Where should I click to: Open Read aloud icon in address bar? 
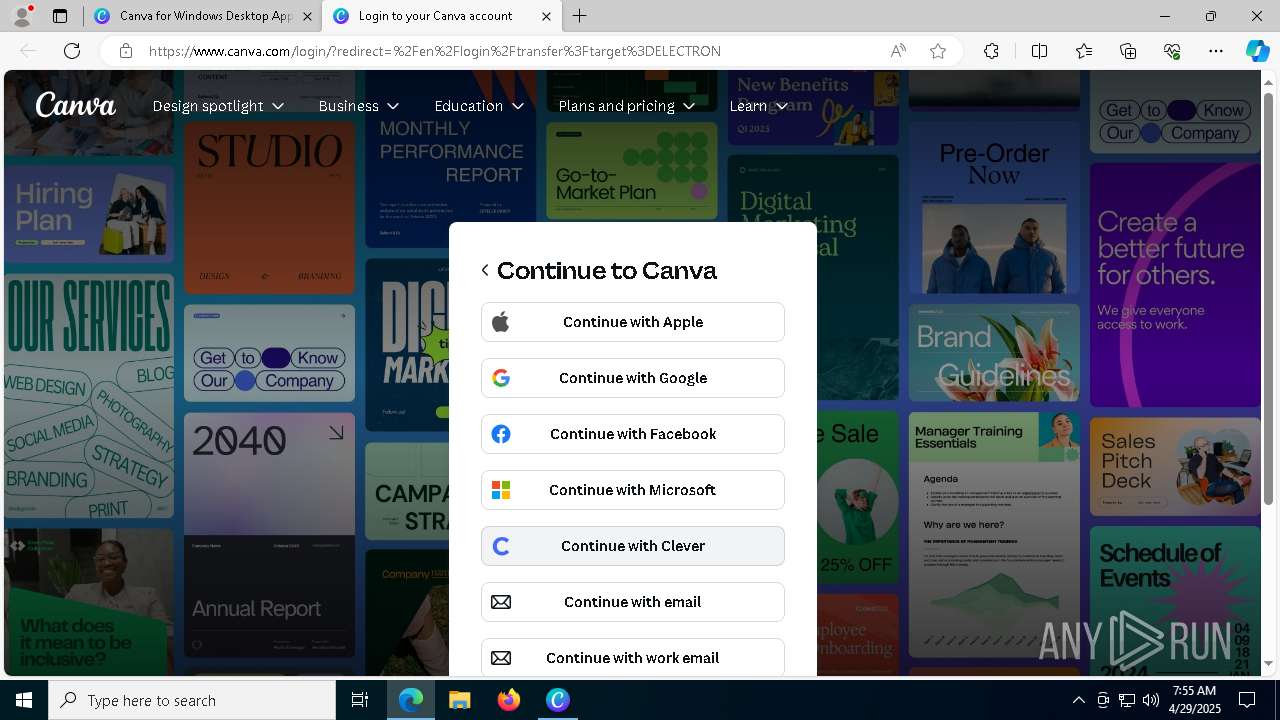(898, 51)
